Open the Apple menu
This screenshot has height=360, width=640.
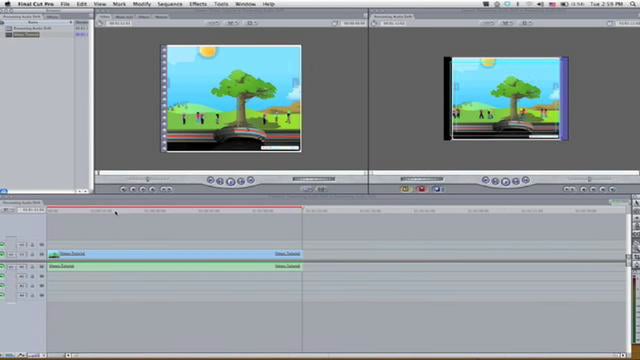7,4
